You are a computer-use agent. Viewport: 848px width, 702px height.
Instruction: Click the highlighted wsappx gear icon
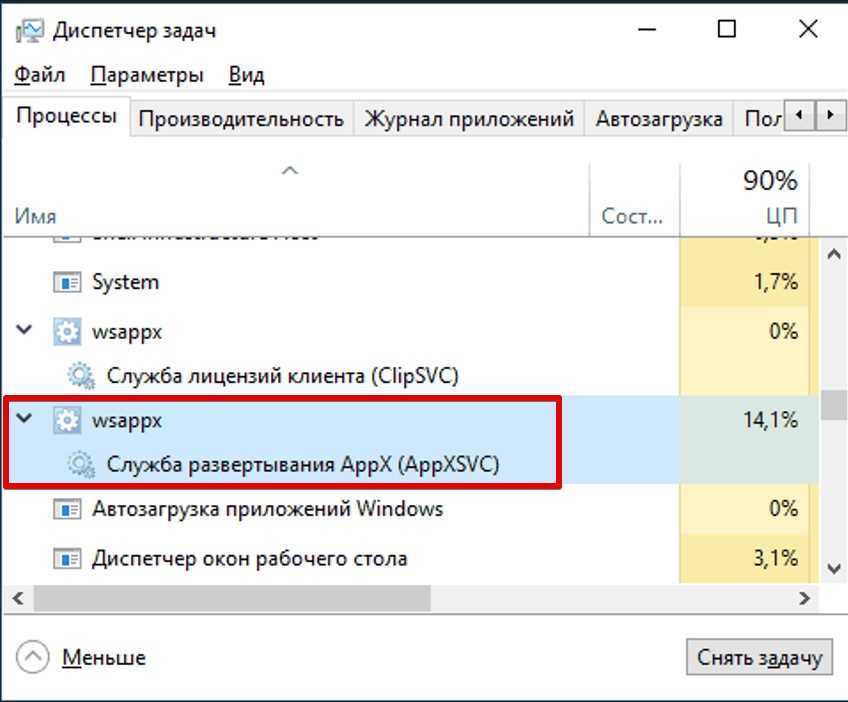click(67, 421)
